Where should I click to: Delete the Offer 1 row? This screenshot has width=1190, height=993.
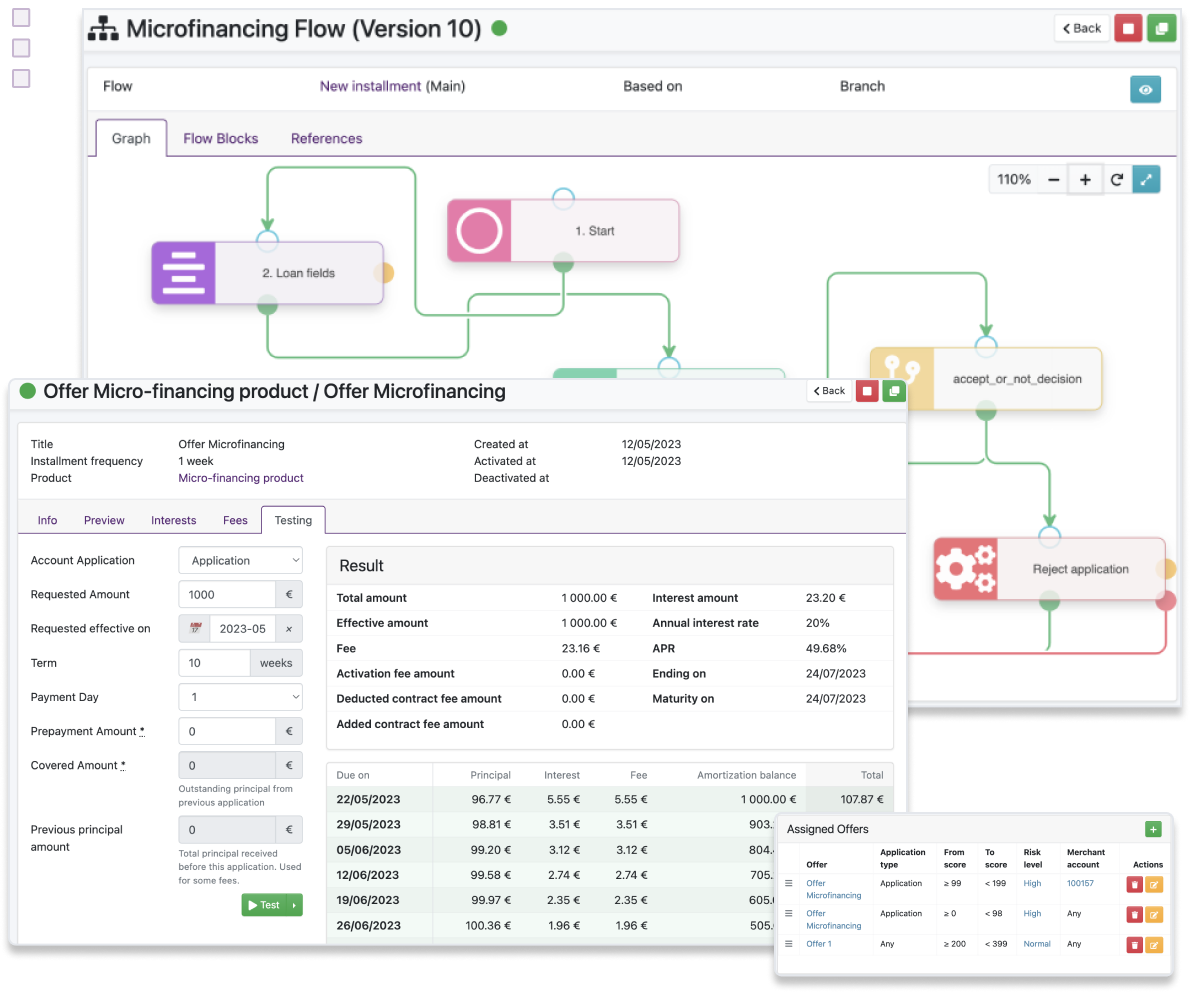(x=1134, y=944)
